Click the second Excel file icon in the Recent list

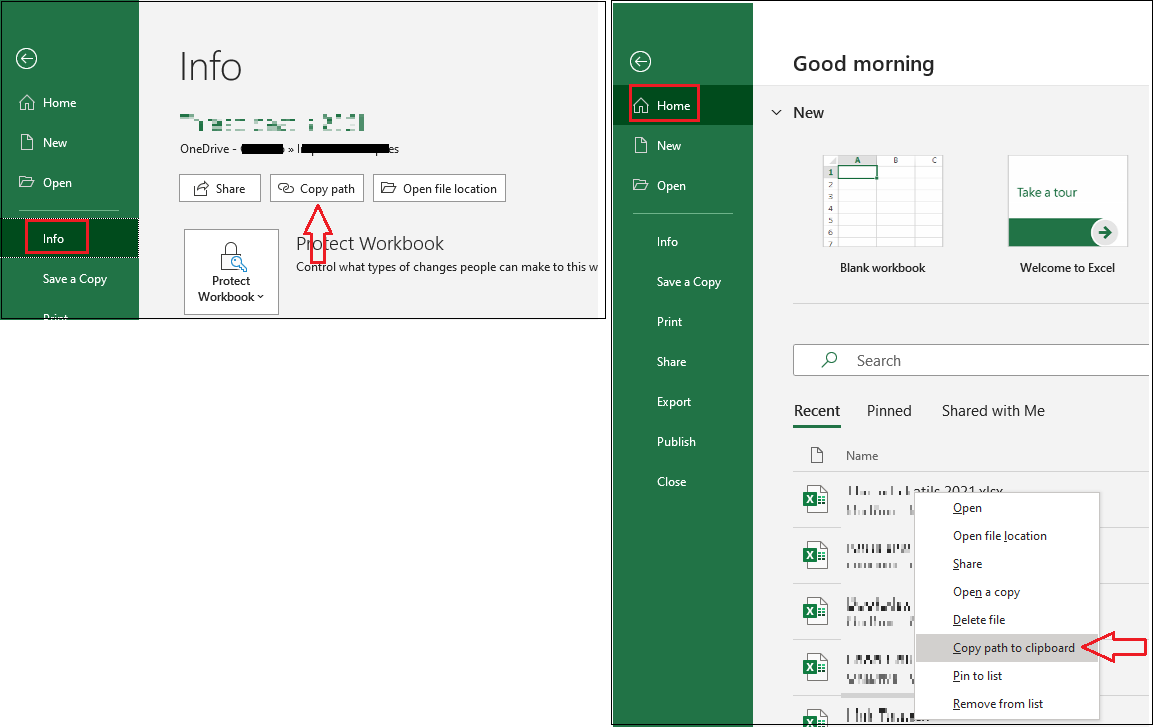(815, 556)
